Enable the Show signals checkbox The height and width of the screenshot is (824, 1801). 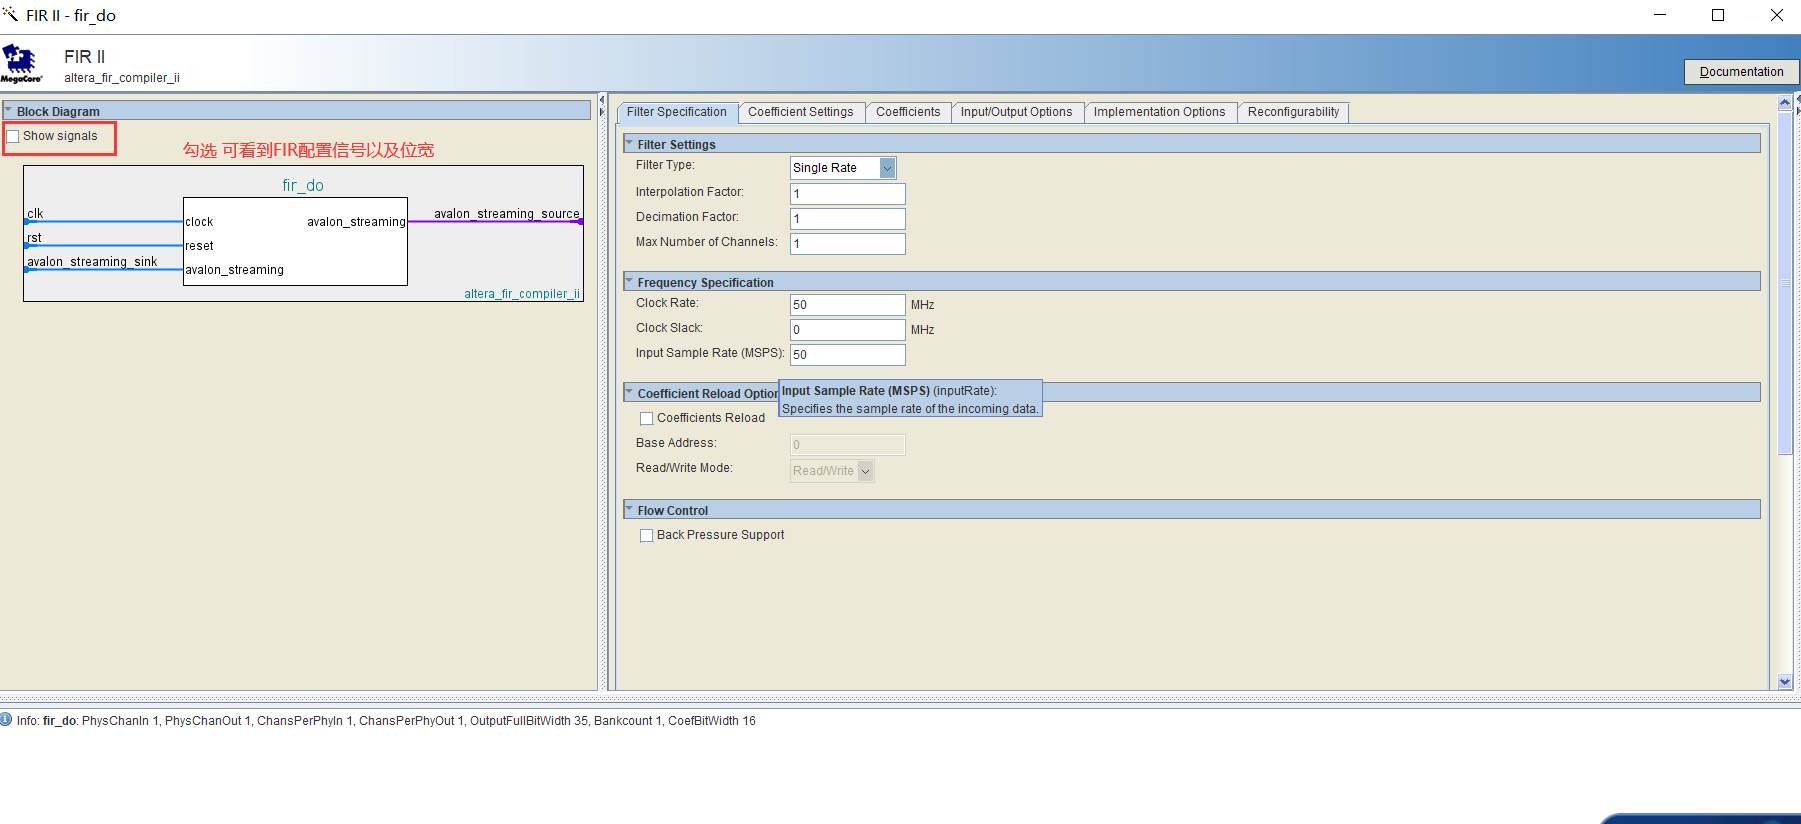[x=13, y=137]
